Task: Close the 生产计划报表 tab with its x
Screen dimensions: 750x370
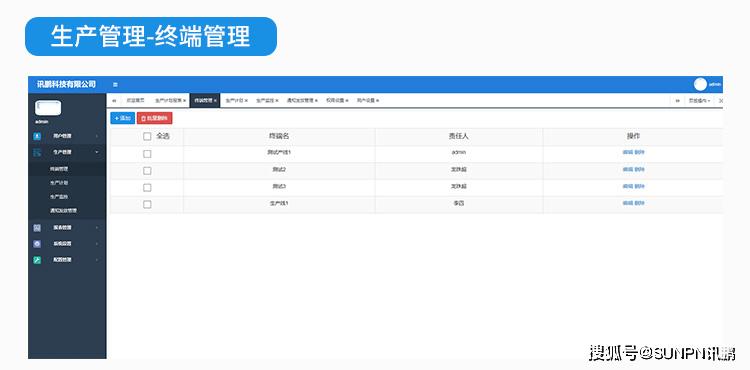Action: tap(185, 101)
